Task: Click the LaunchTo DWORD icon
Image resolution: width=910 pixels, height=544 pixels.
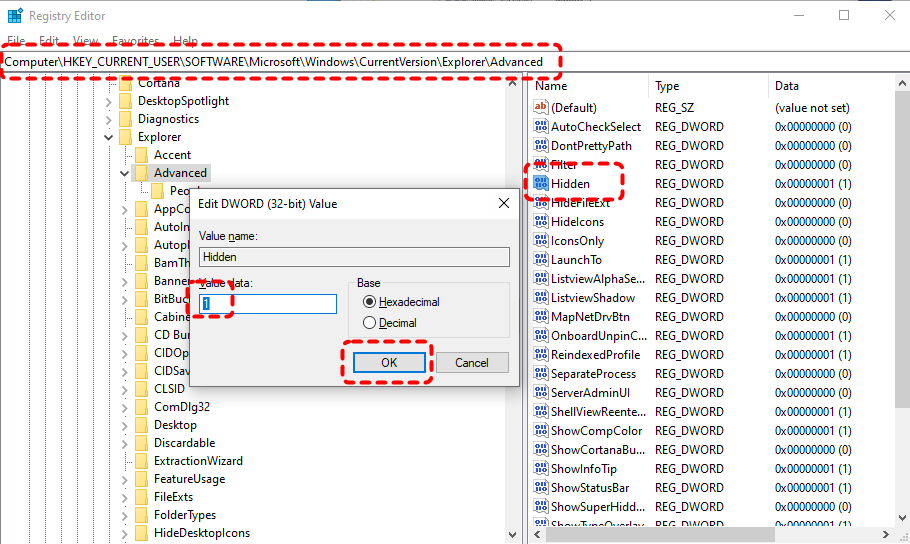Action: [x=541, y=260]
